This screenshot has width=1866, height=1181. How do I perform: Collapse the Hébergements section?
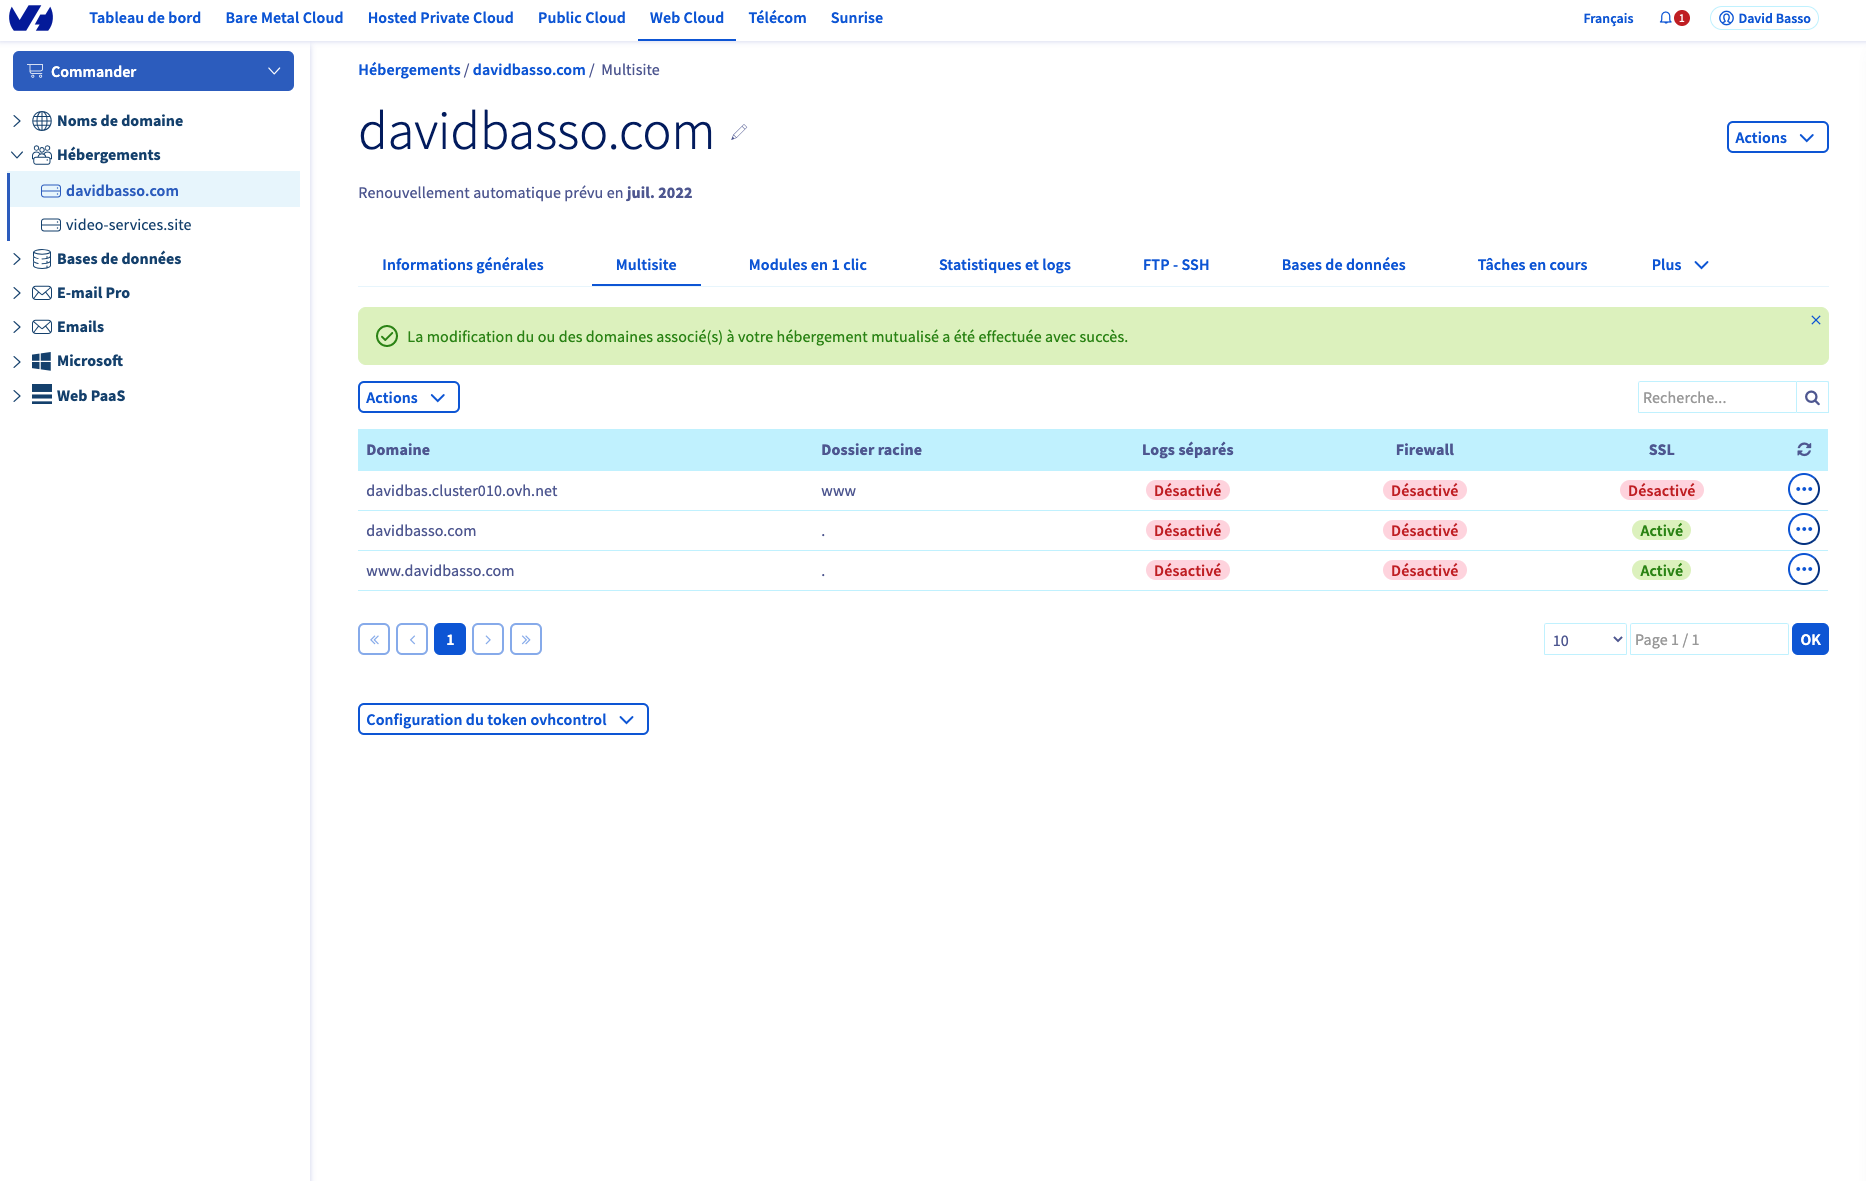(17, 155)
